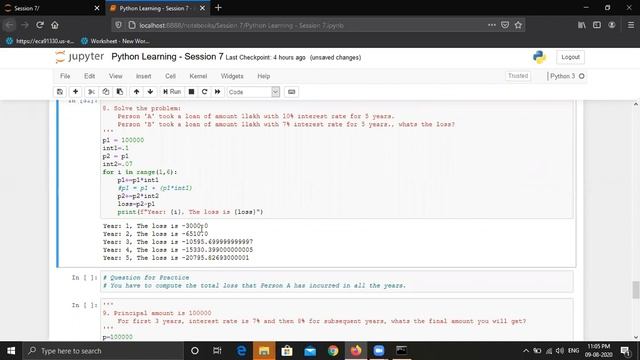
Task: Click the Jupyter logo
Action: (x=80, y=57)
